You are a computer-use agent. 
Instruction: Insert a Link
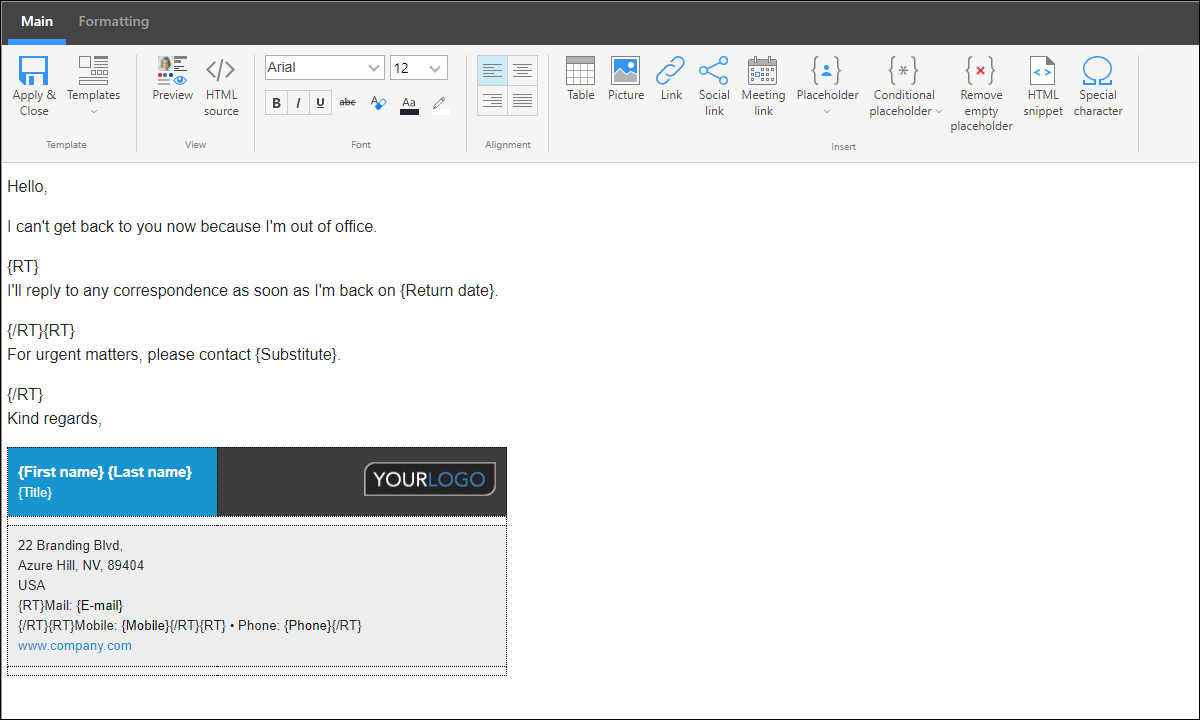[671, 79]
